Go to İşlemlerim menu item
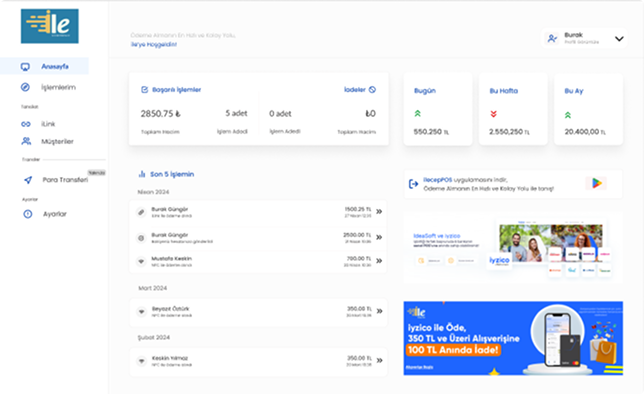The width and height of the screenshot is (644, 394). (58, 87)
